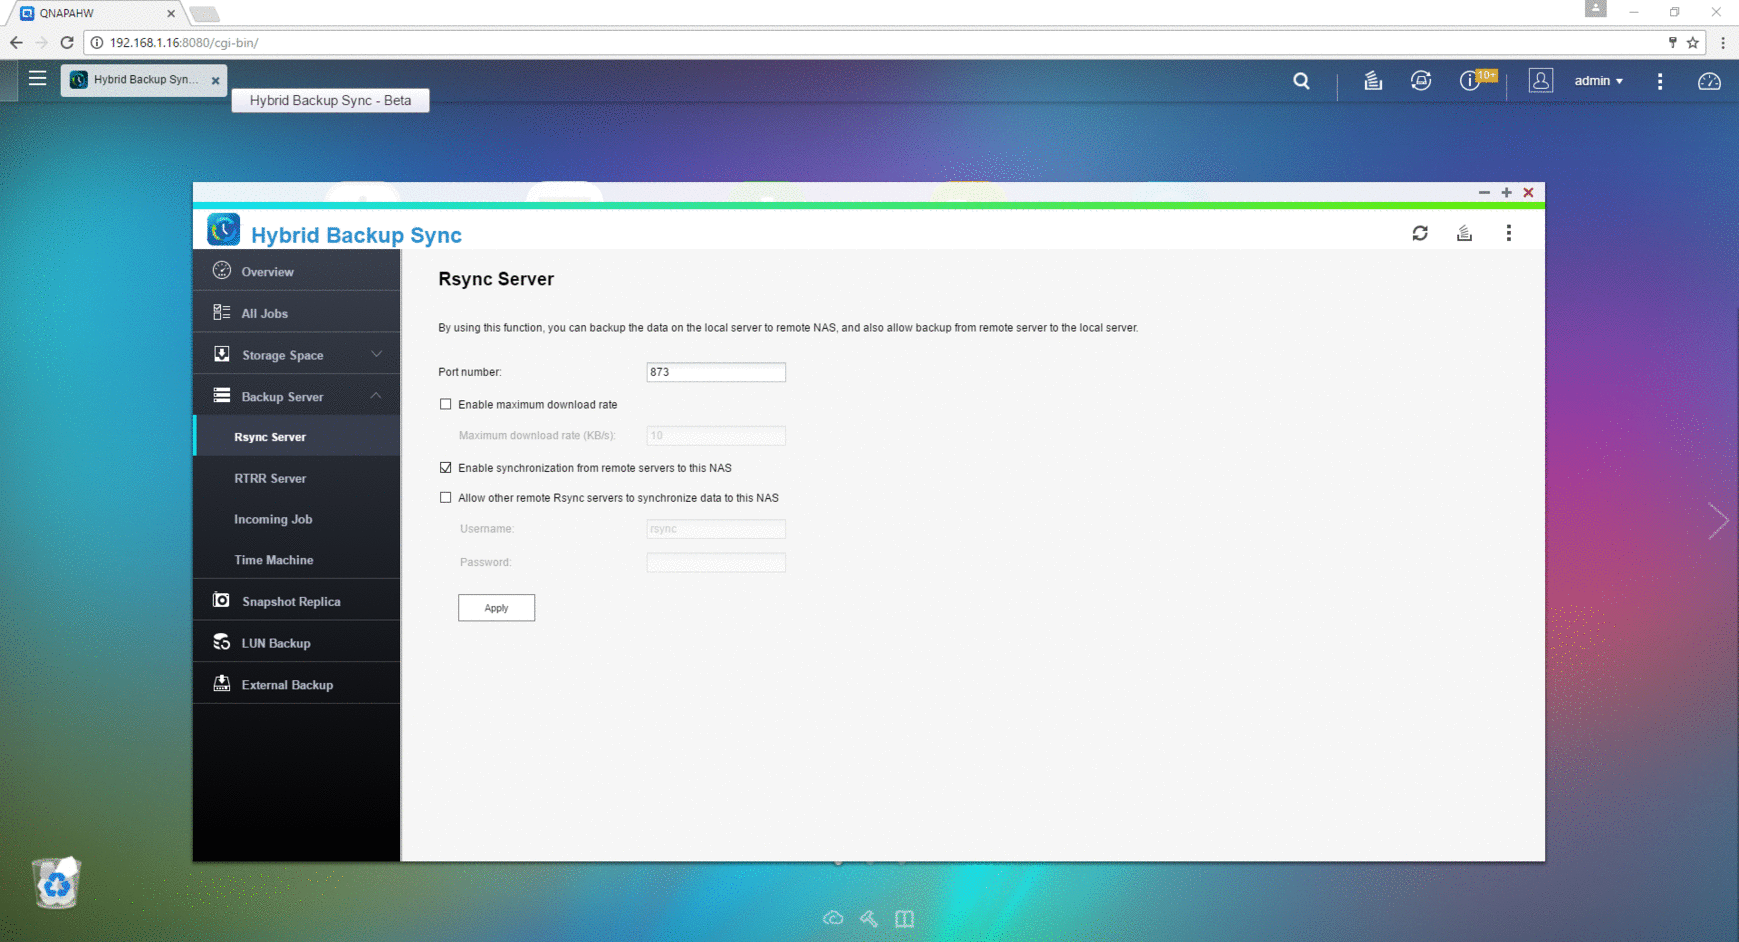
Task: Uncheck Enable synchronization from remote servers
Action: click(446, 467)
